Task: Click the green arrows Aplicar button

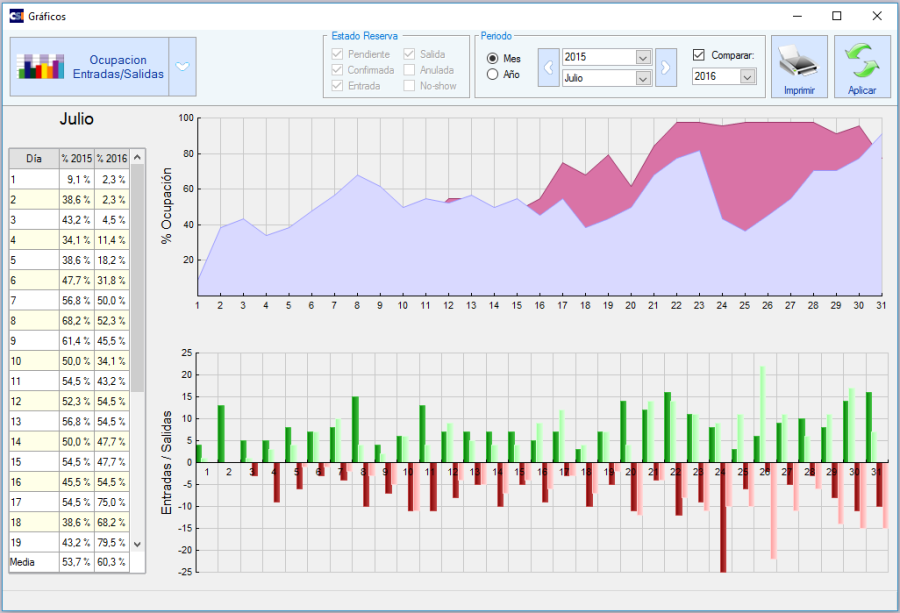Action: tap(862, 67)
